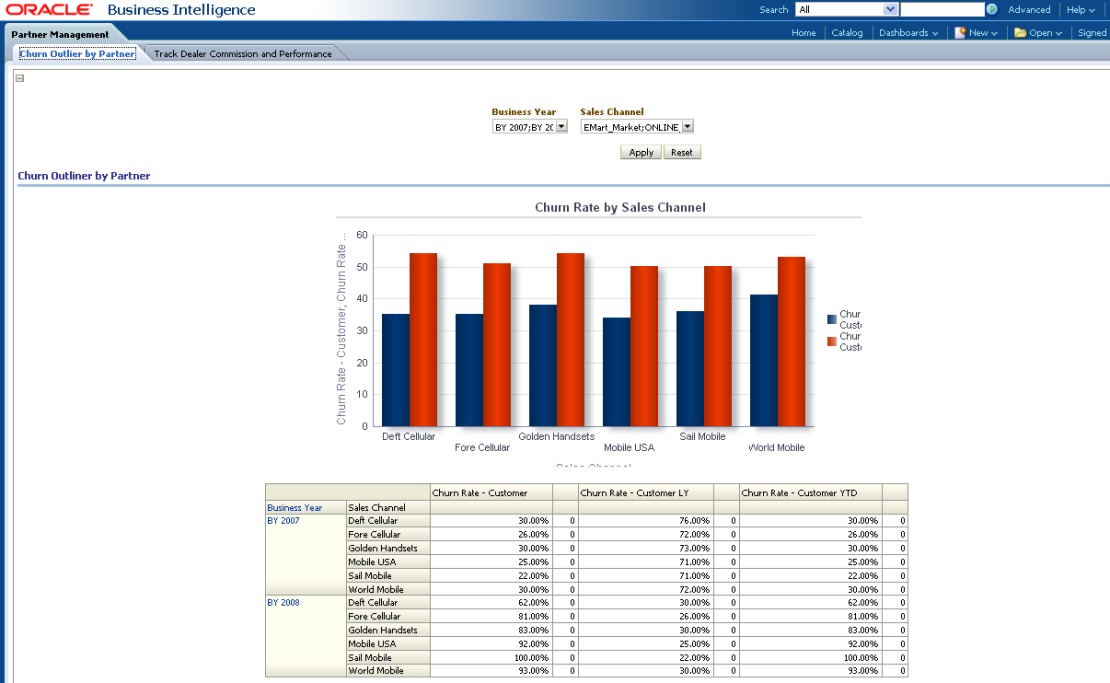Click the Churn Rate - Customer YTD header
The image size is (1110, 683).
click(810, 493)
